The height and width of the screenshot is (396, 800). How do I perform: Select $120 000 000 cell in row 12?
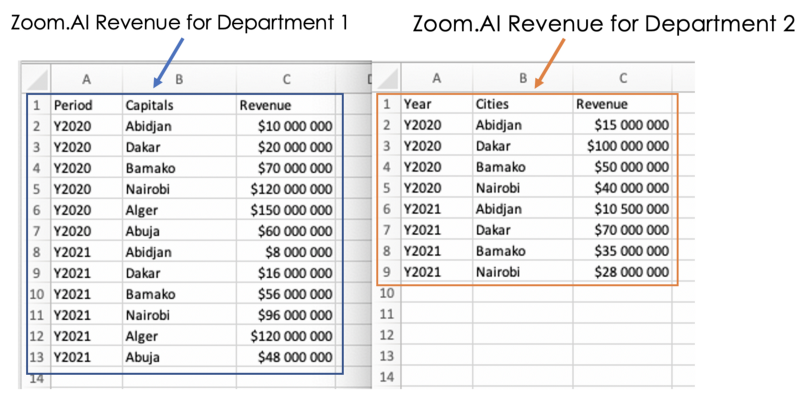[x=286, y=336]
